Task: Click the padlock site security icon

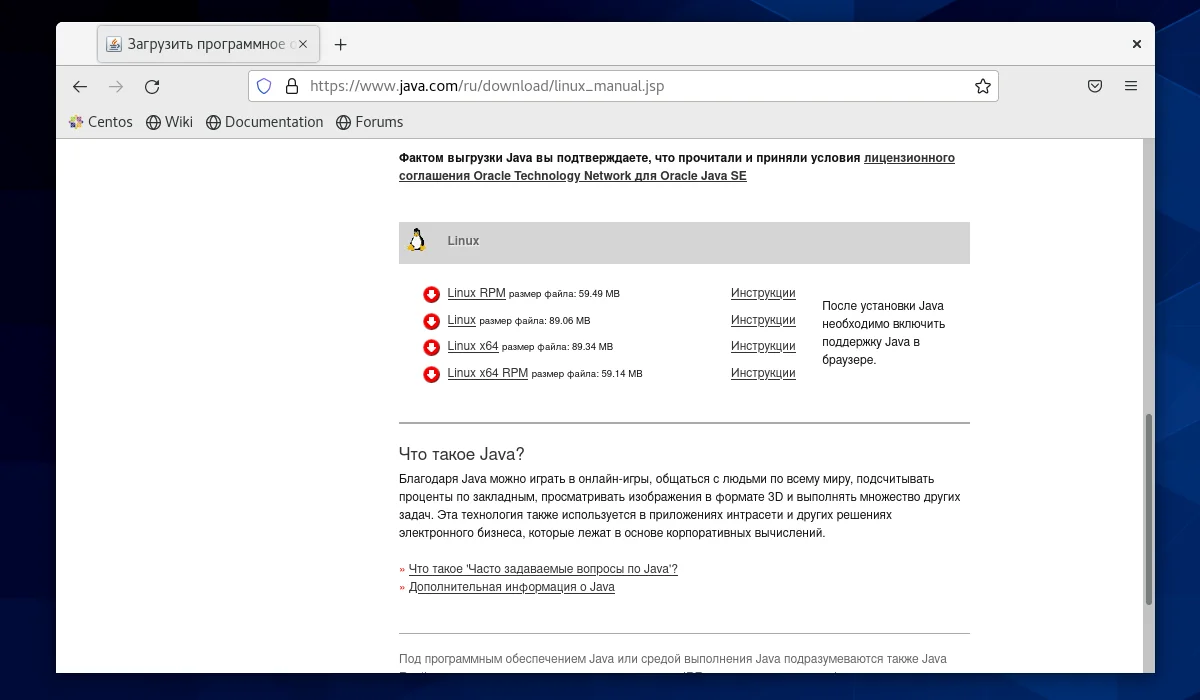Action: pyautogui.click(x=291, y=86)
